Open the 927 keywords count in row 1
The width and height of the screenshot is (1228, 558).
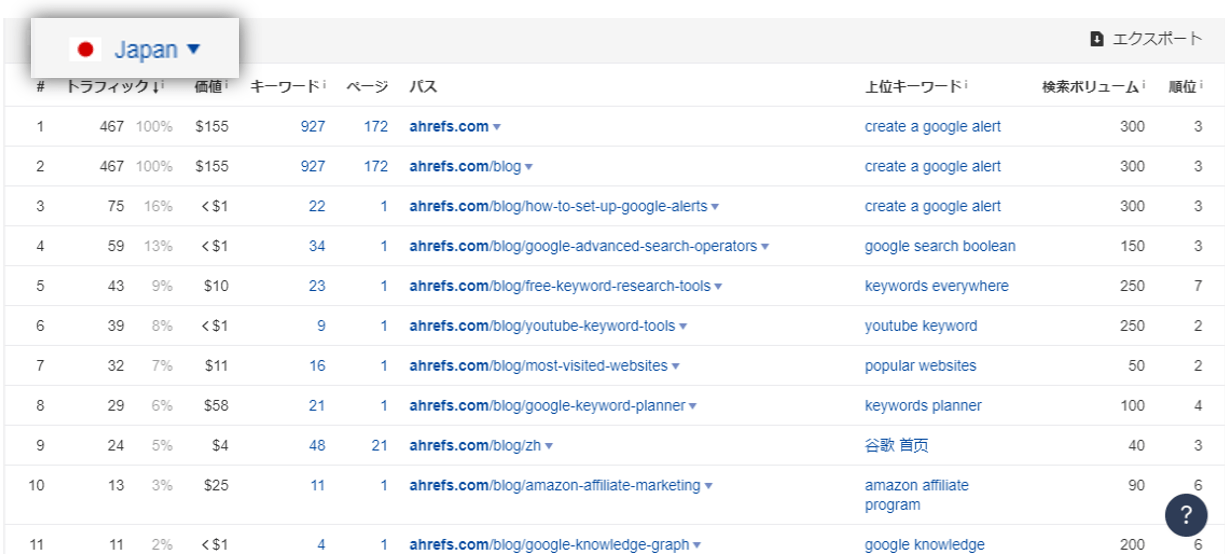pyautogui.click(x=312, y=126)
